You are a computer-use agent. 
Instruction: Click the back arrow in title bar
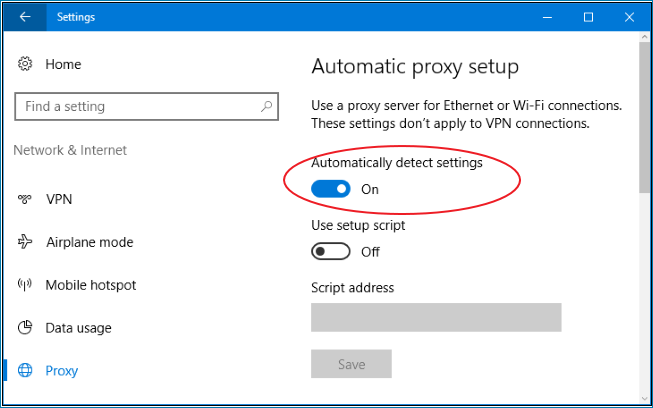pyautogui.click(x=25, y=17)
